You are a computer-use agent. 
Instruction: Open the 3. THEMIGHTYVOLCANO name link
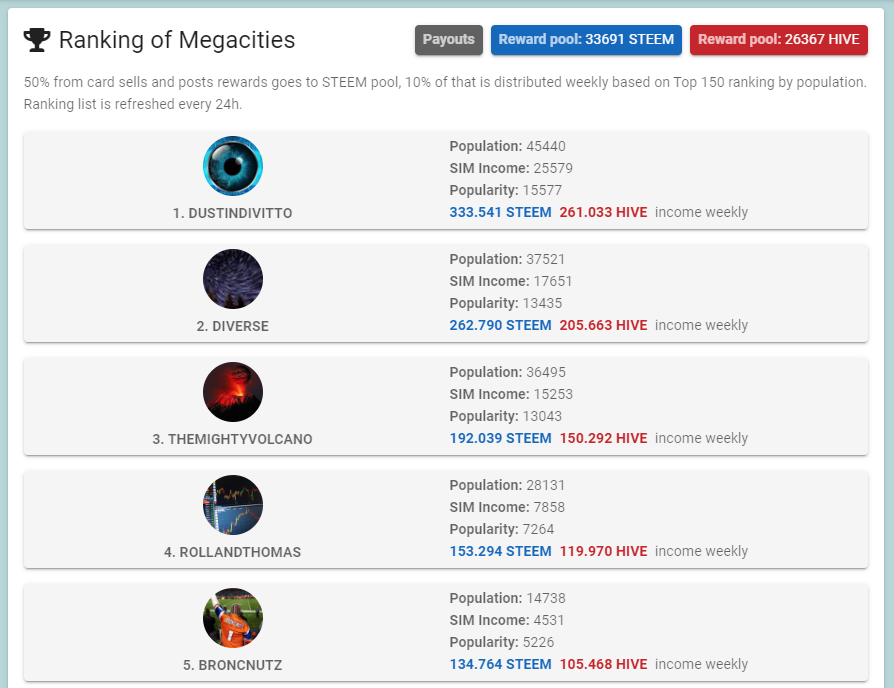pos(233,439)
